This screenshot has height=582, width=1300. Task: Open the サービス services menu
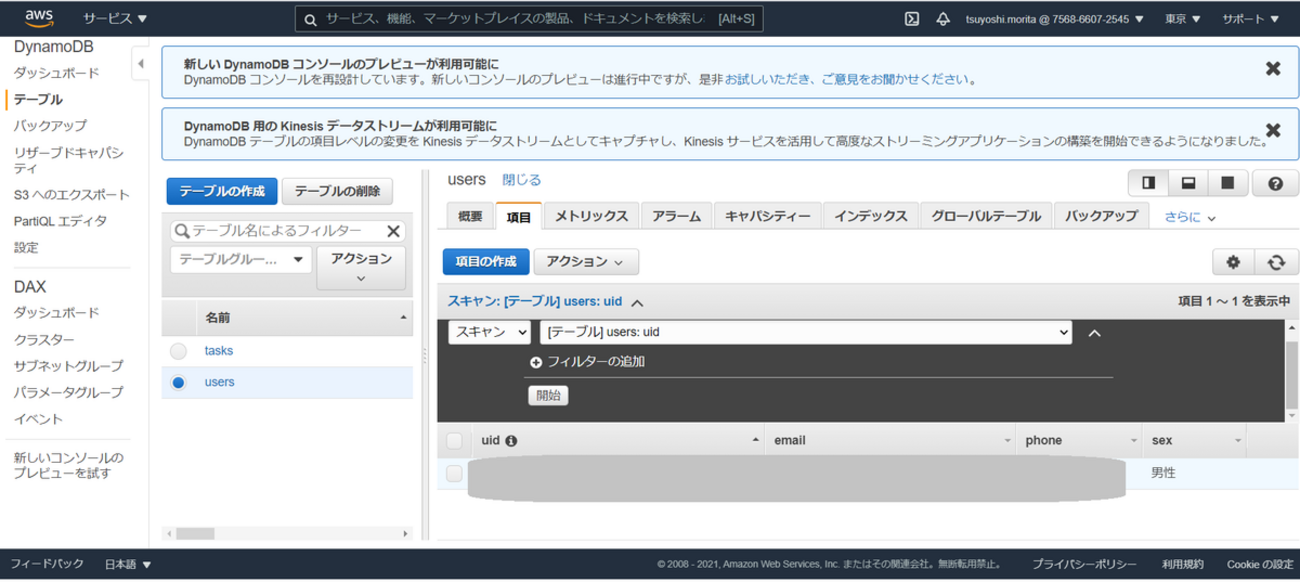pos(115,19)
